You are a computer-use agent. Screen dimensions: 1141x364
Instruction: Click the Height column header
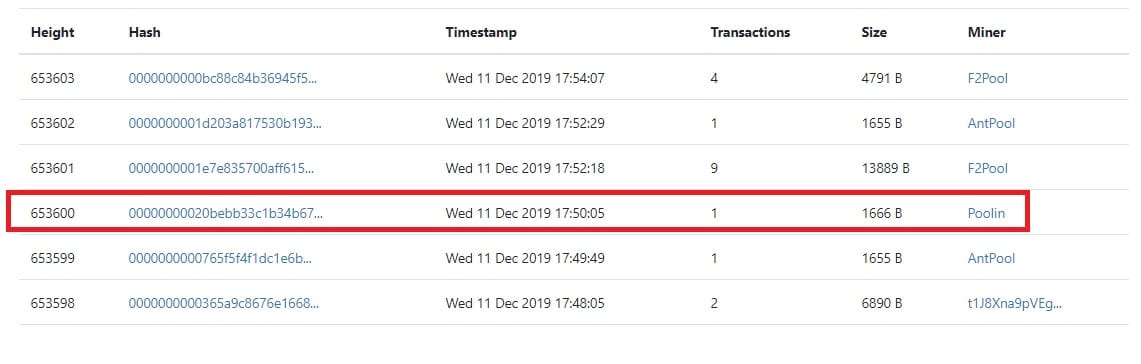point(52,33)
